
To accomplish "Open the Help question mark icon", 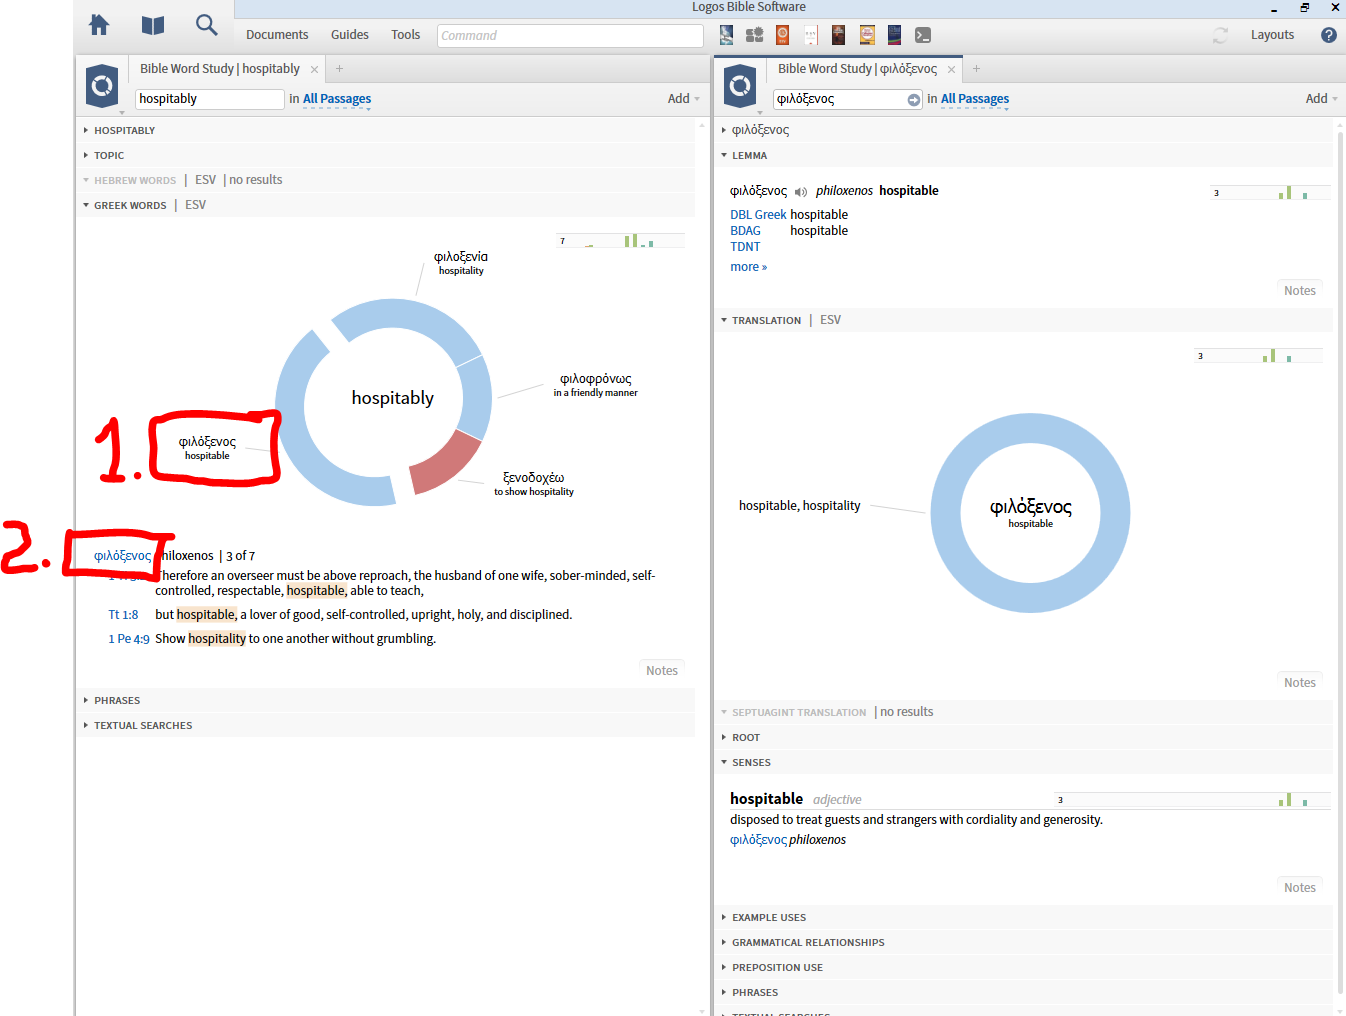I will pos(1329,35).
